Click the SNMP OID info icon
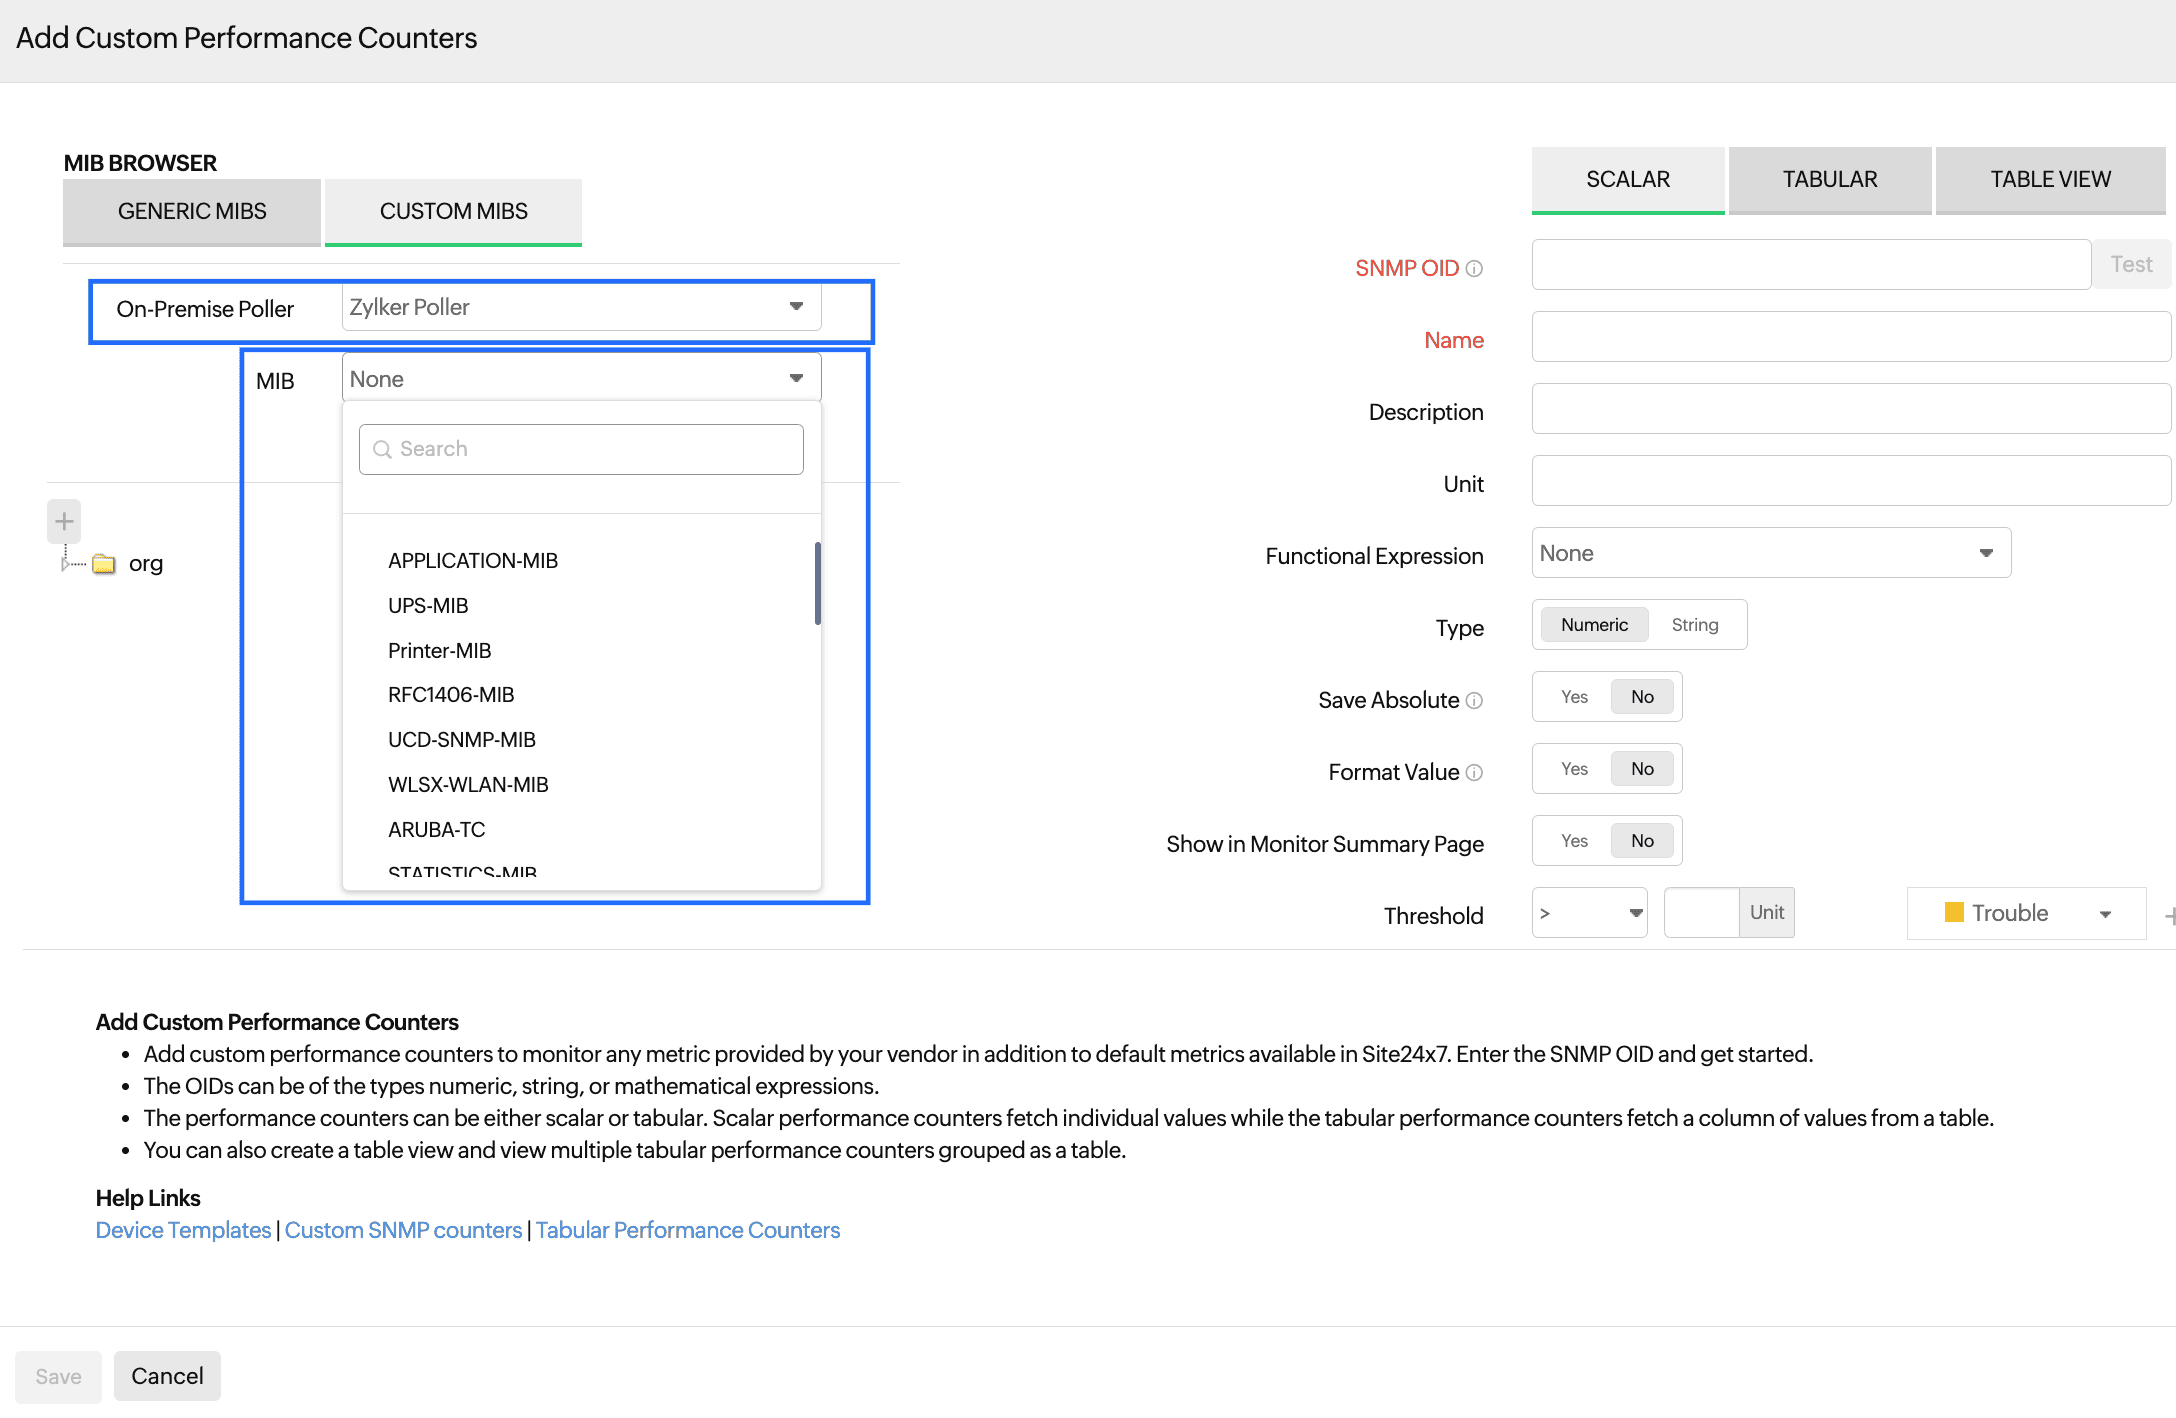Viewport: 2176px width, 1418px height. pos(1474,268)
